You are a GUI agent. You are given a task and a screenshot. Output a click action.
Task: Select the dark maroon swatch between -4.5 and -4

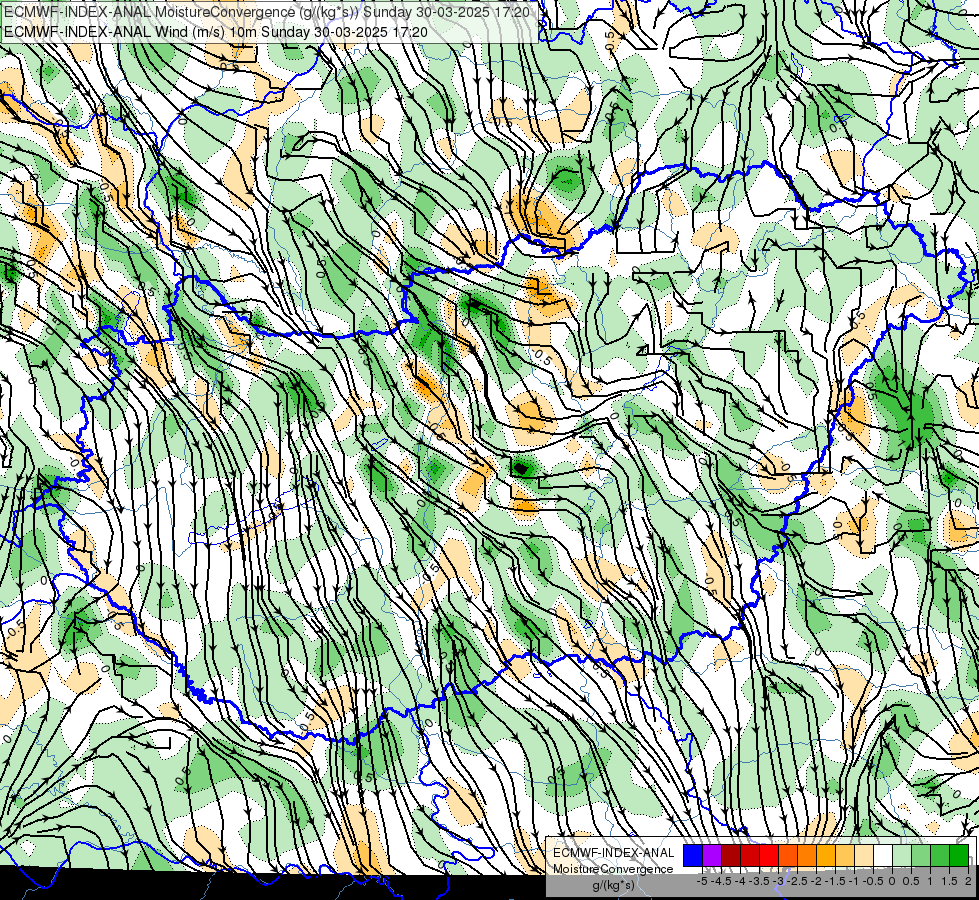click(731, 856)
